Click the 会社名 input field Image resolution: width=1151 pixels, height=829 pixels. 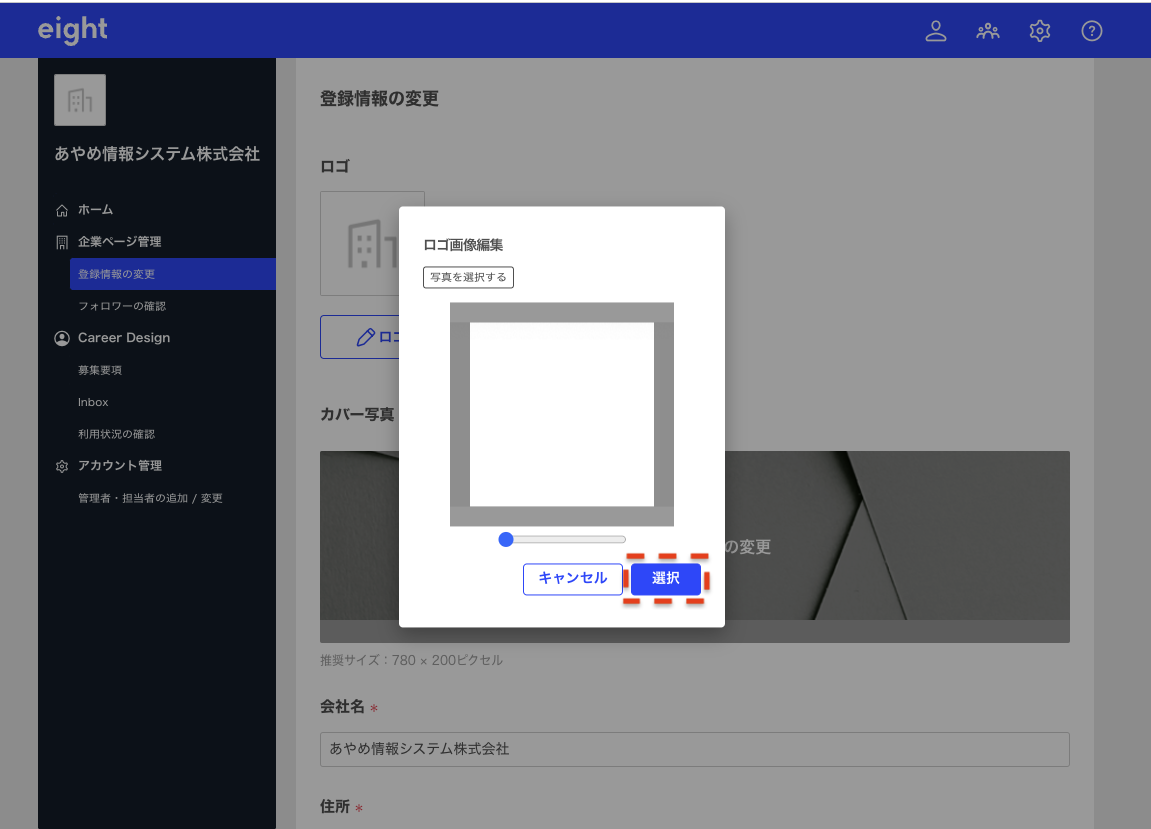coord(694,749)
